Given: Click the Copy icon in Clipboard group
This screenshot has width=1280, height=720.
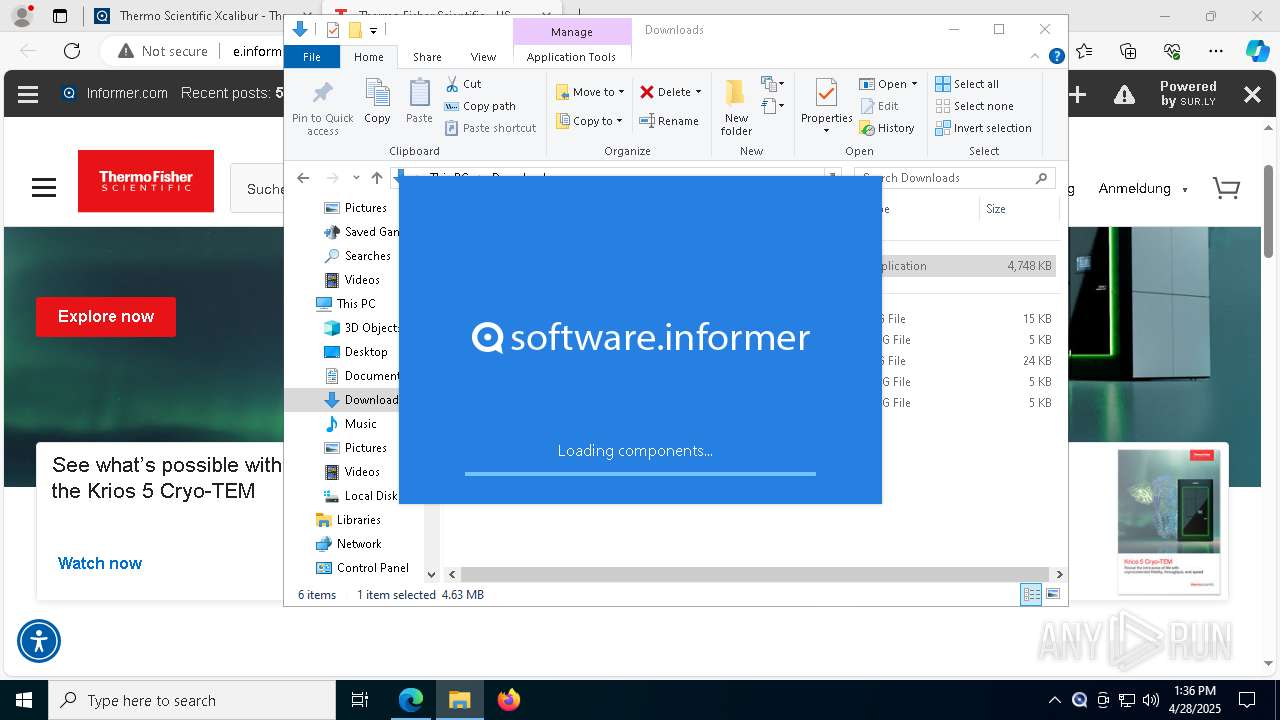Looking at the screenshot, I should pos(377,101).
